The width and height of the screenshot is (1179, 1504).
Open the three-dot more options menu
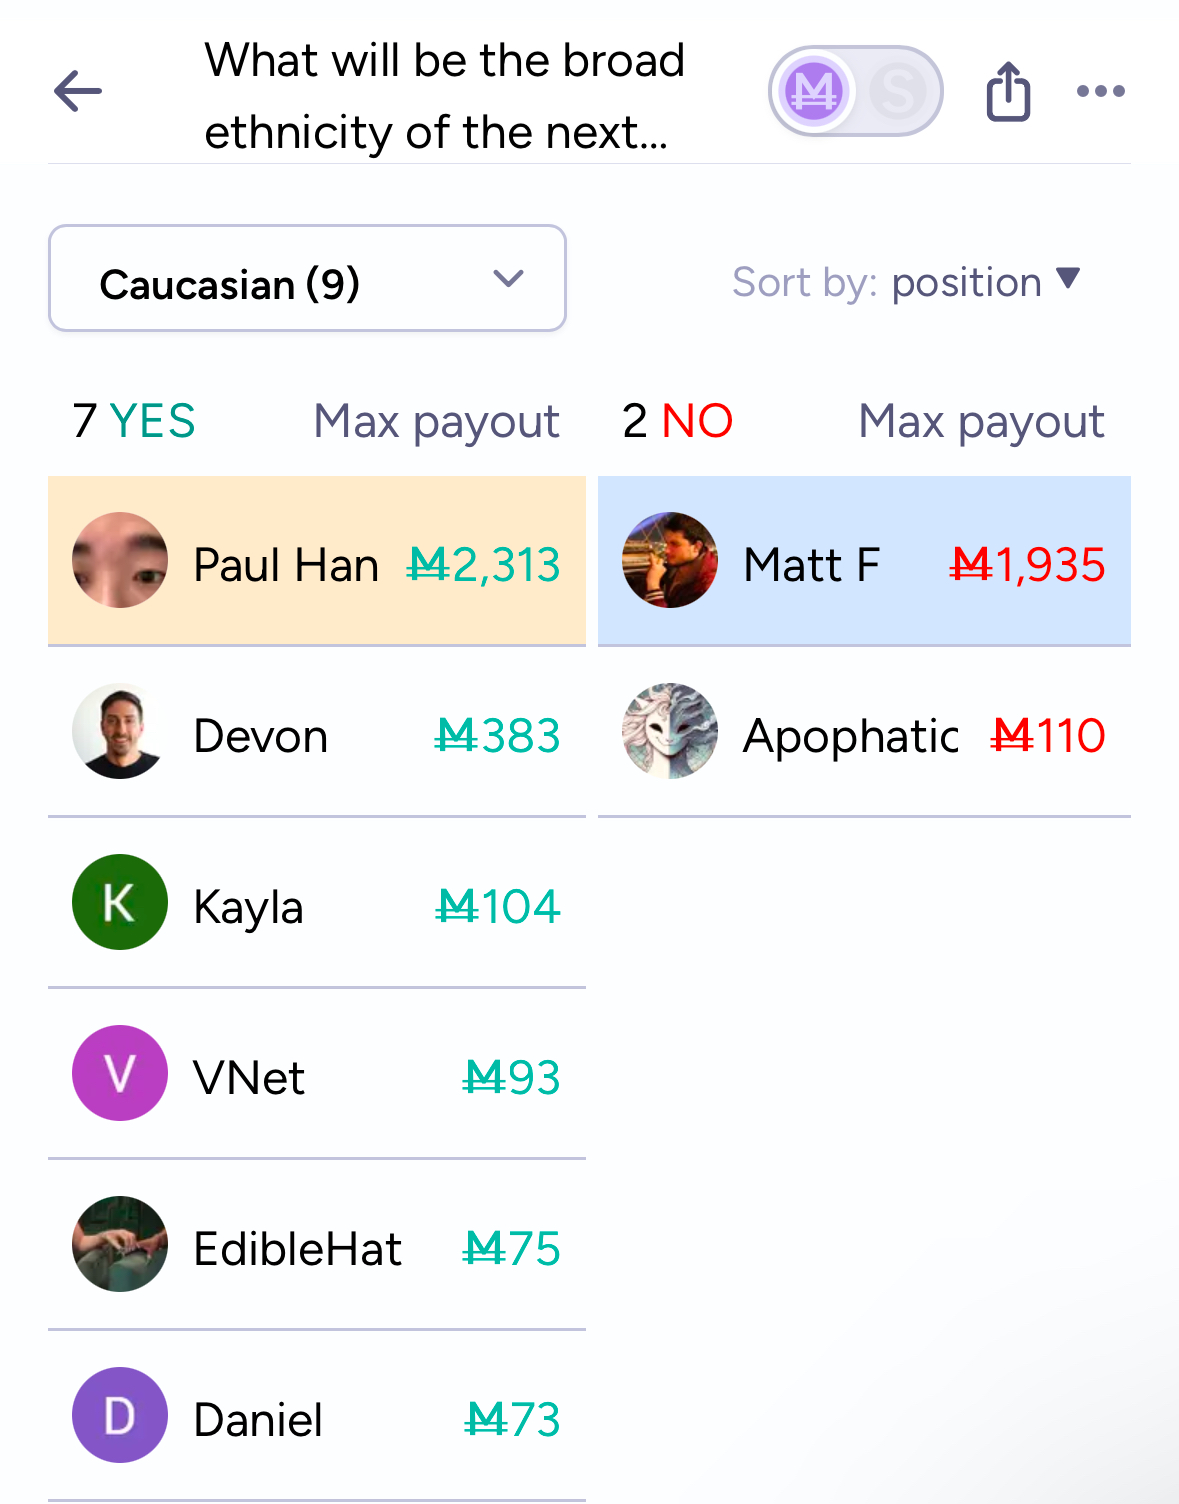click(x=1101, y=91)
